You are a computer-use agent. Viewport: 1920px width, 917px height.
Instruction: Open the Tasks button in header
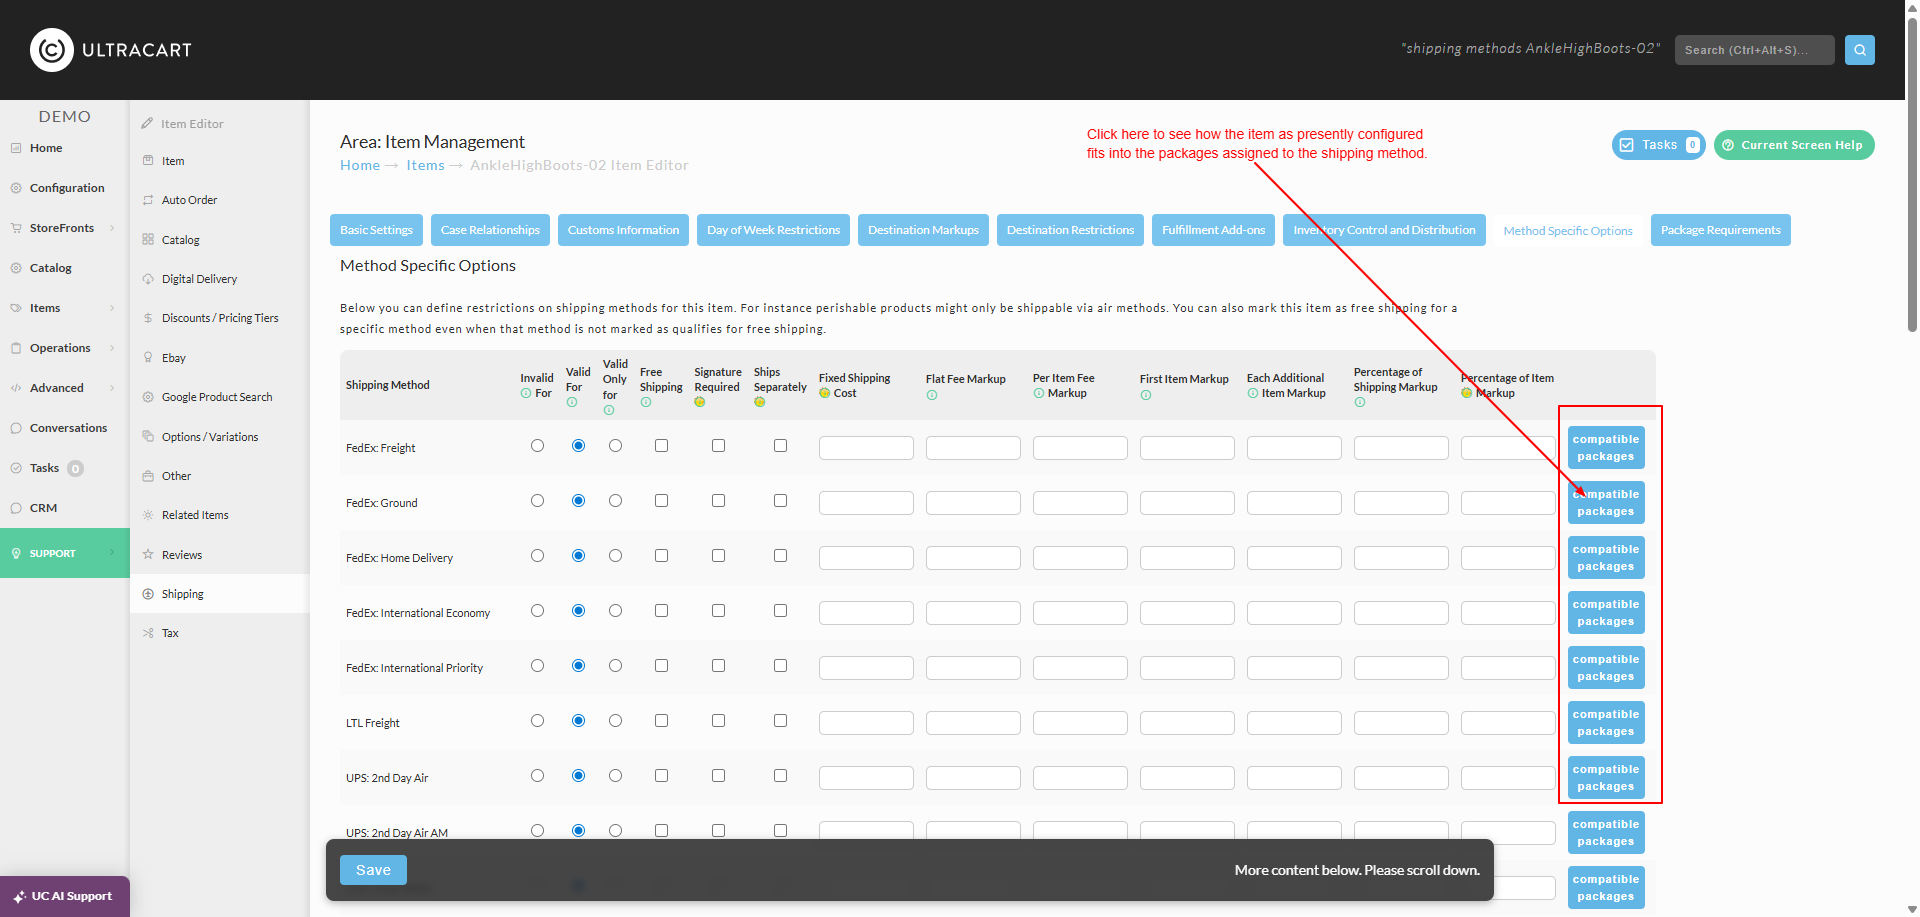coord(1658,145)
